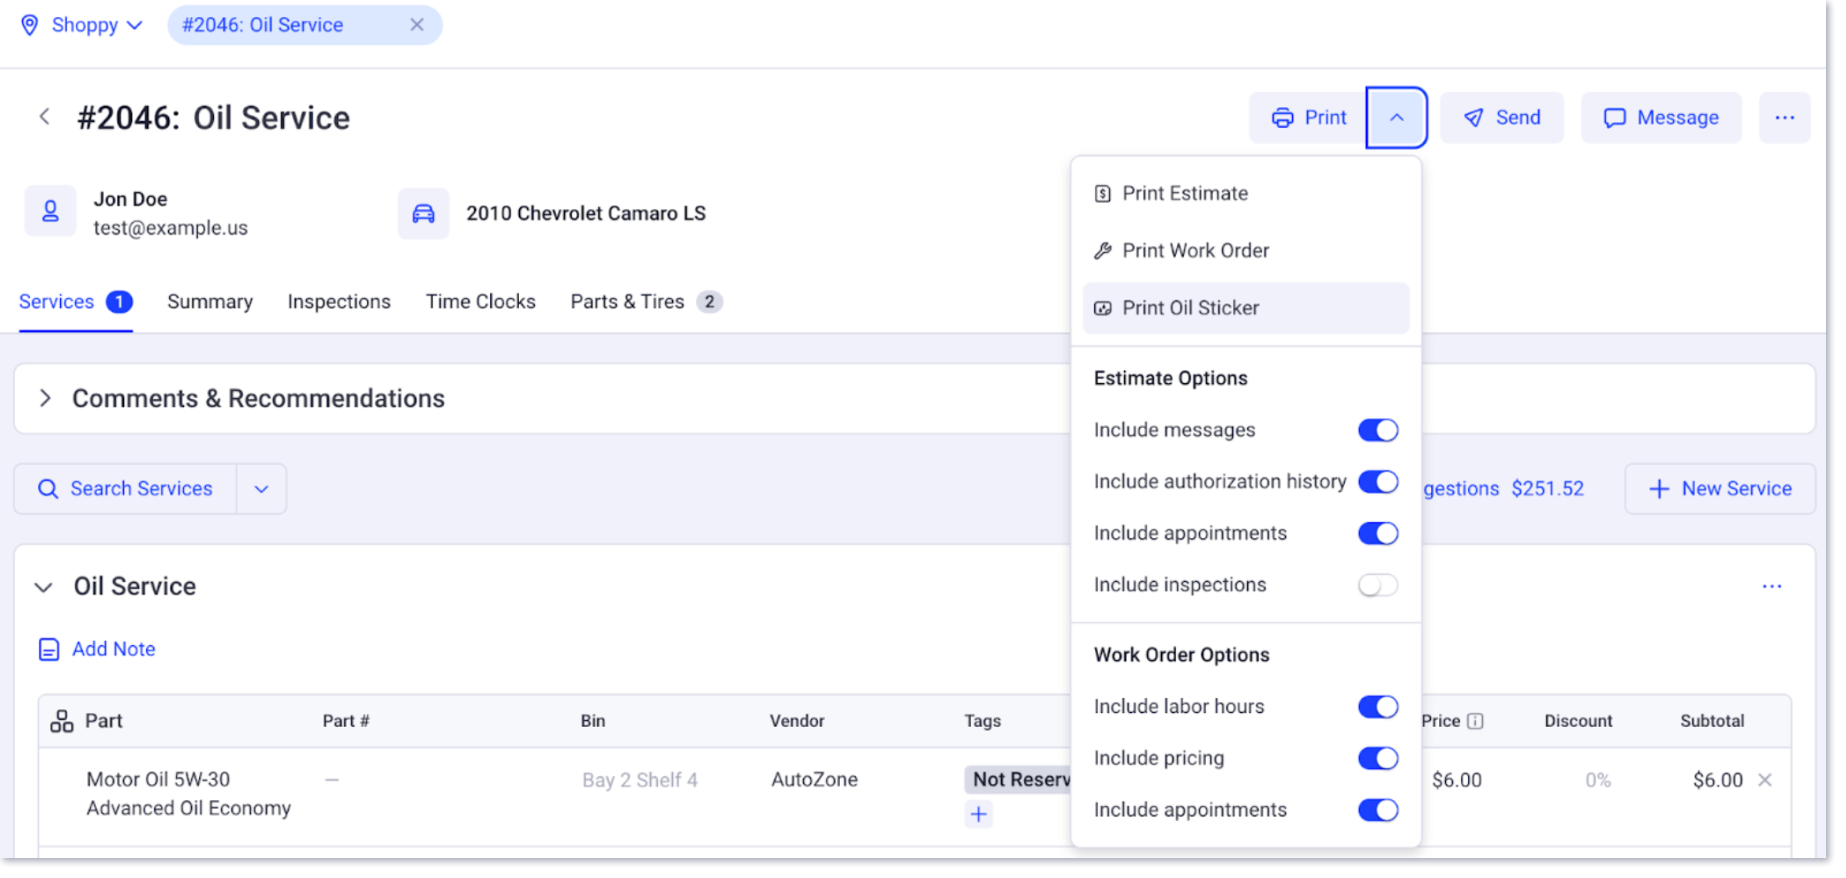This screenshot has height=878, width=1846.
Task: Click the vehicle car icon
Action: 424,213
